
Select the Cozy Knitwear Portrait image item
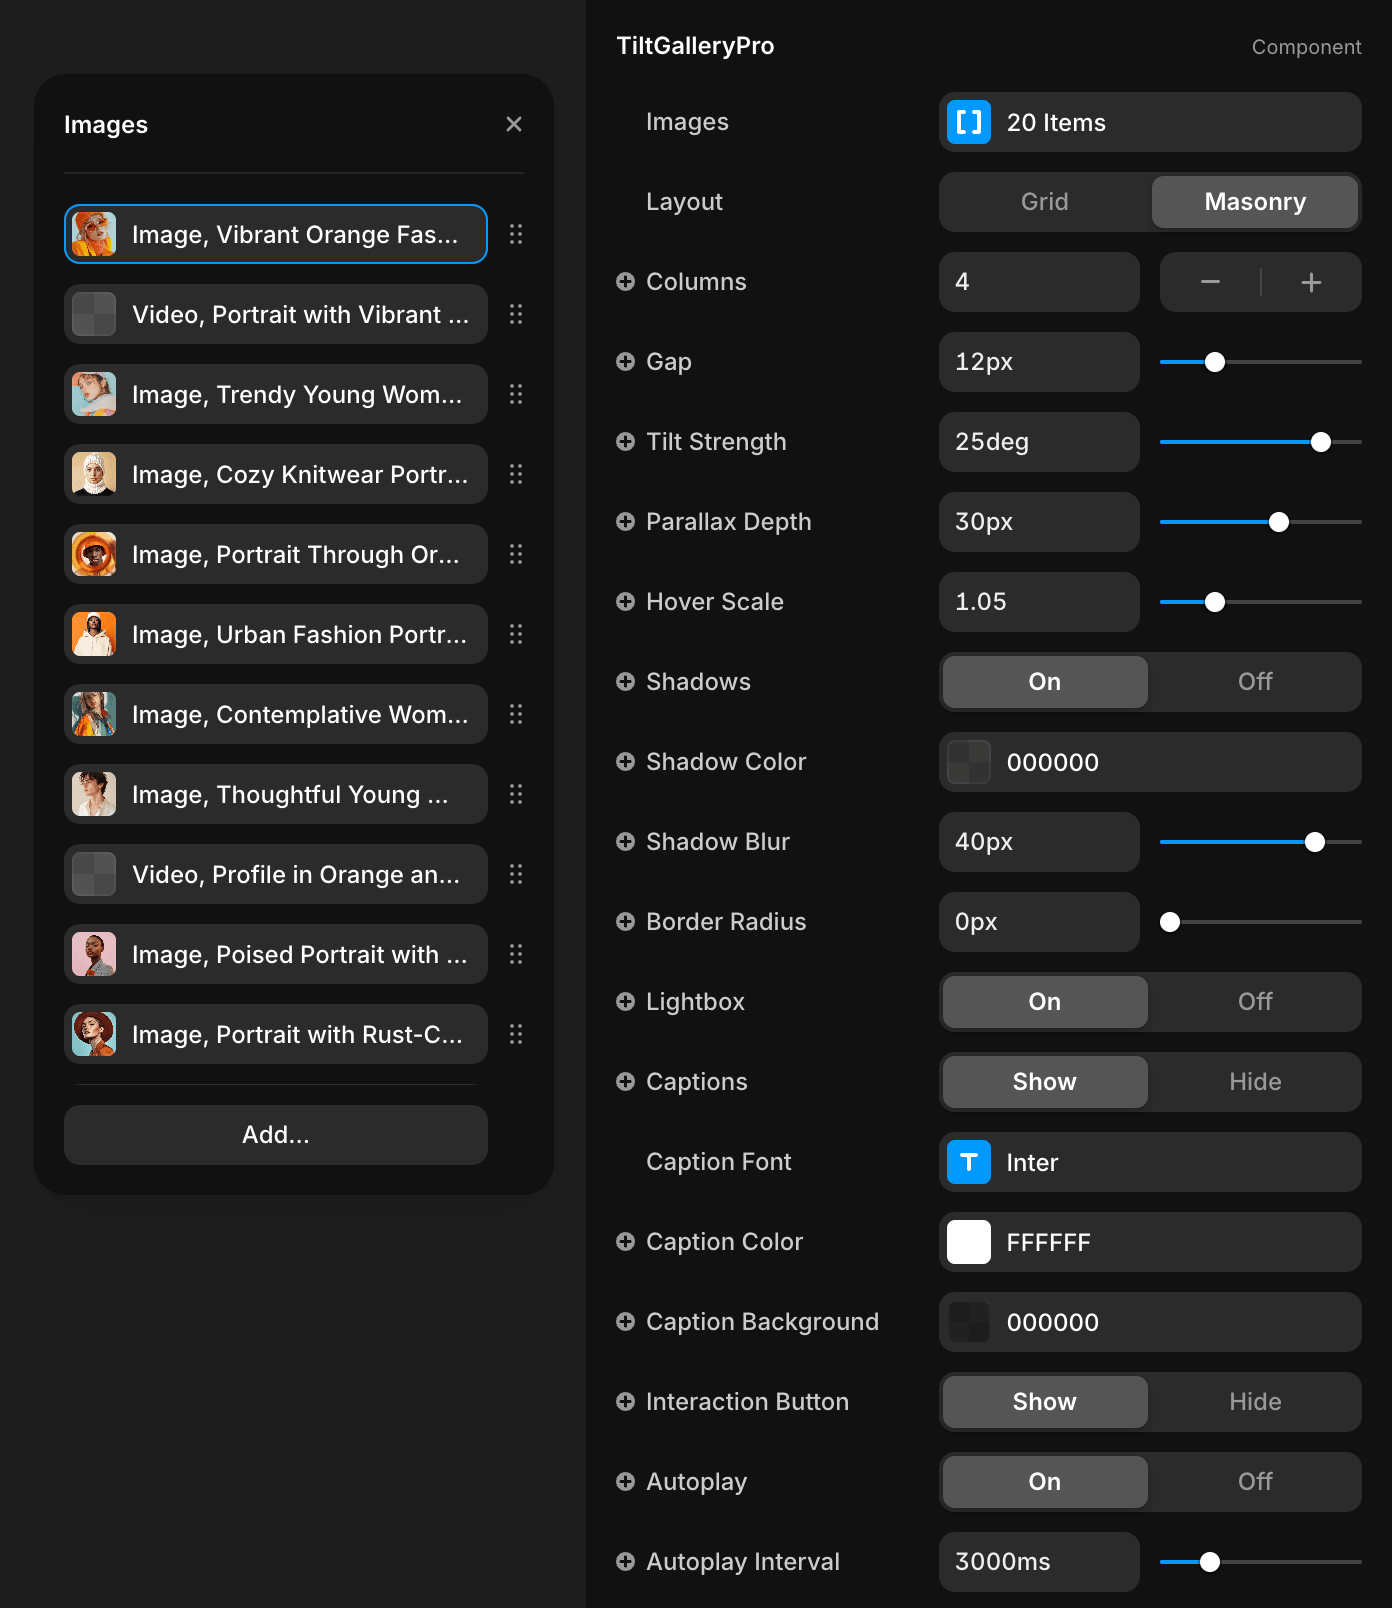276,474
